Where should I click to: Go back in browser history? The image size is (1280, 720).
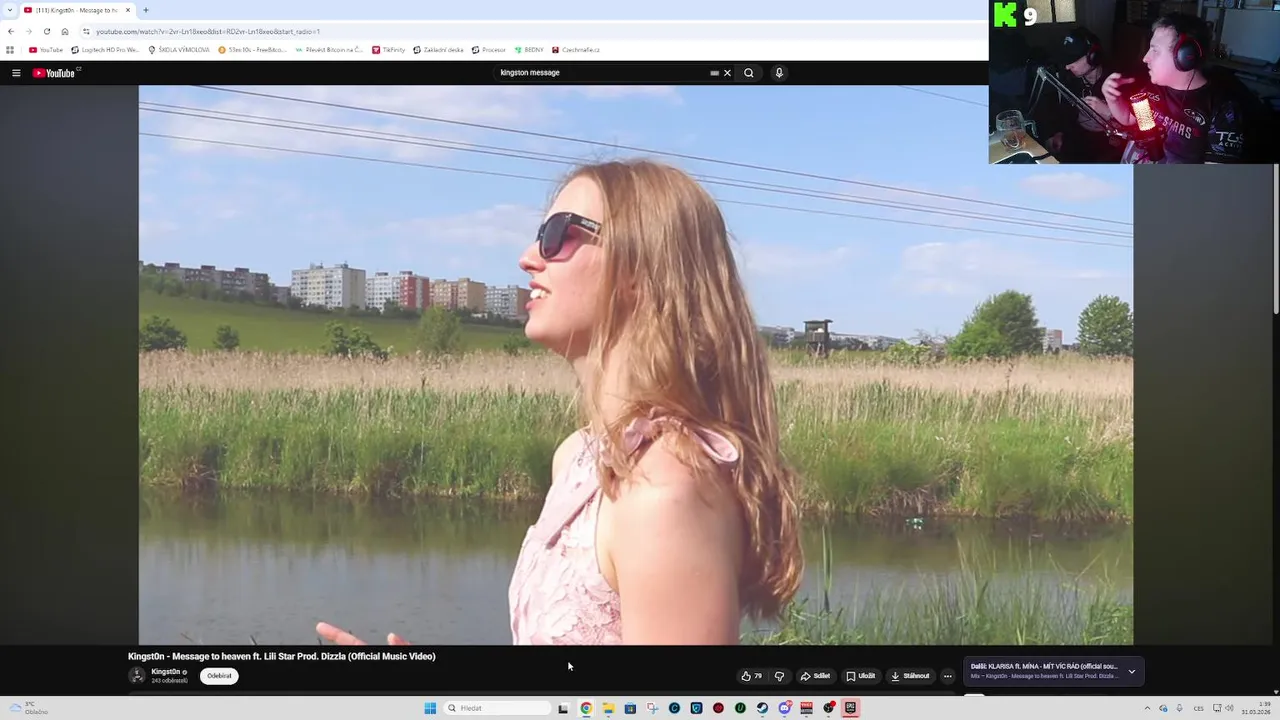[x=11, y=31]
